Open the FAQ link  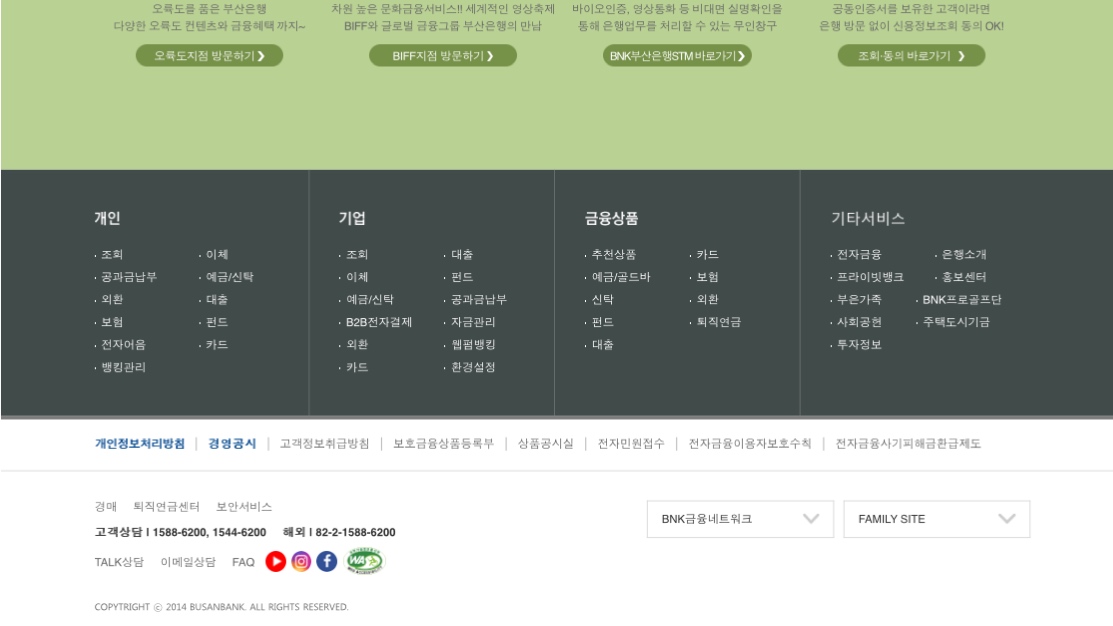pyautogui.click(x=243, y=562)
